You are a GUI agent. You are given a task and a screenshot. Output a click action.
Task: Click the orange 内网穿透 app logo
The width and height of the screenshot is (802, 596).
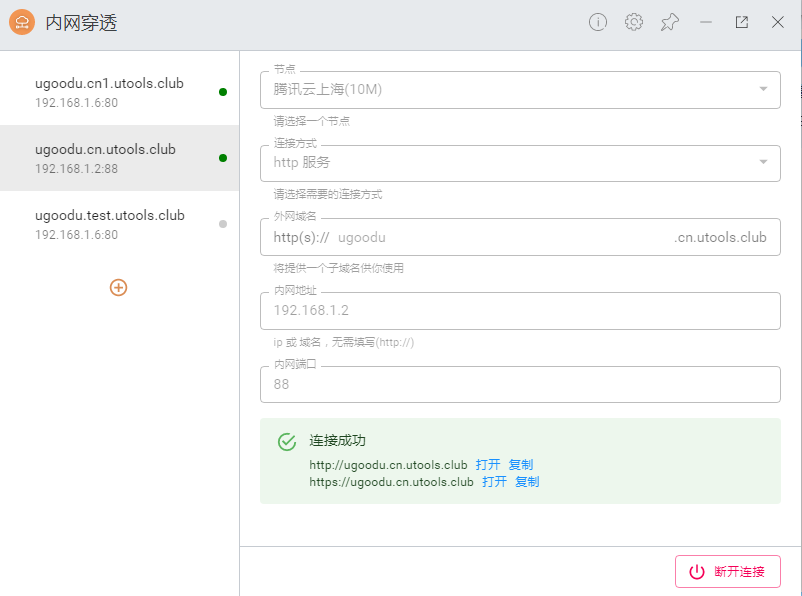pyautogui.click(x=22, y=23)
